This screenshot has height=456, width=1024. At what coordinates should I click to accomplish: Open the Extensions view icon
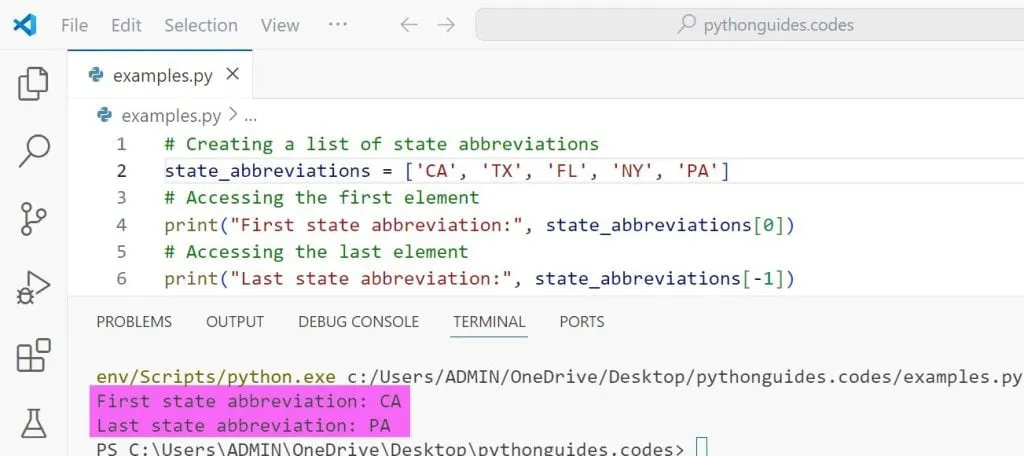(34, 355)
